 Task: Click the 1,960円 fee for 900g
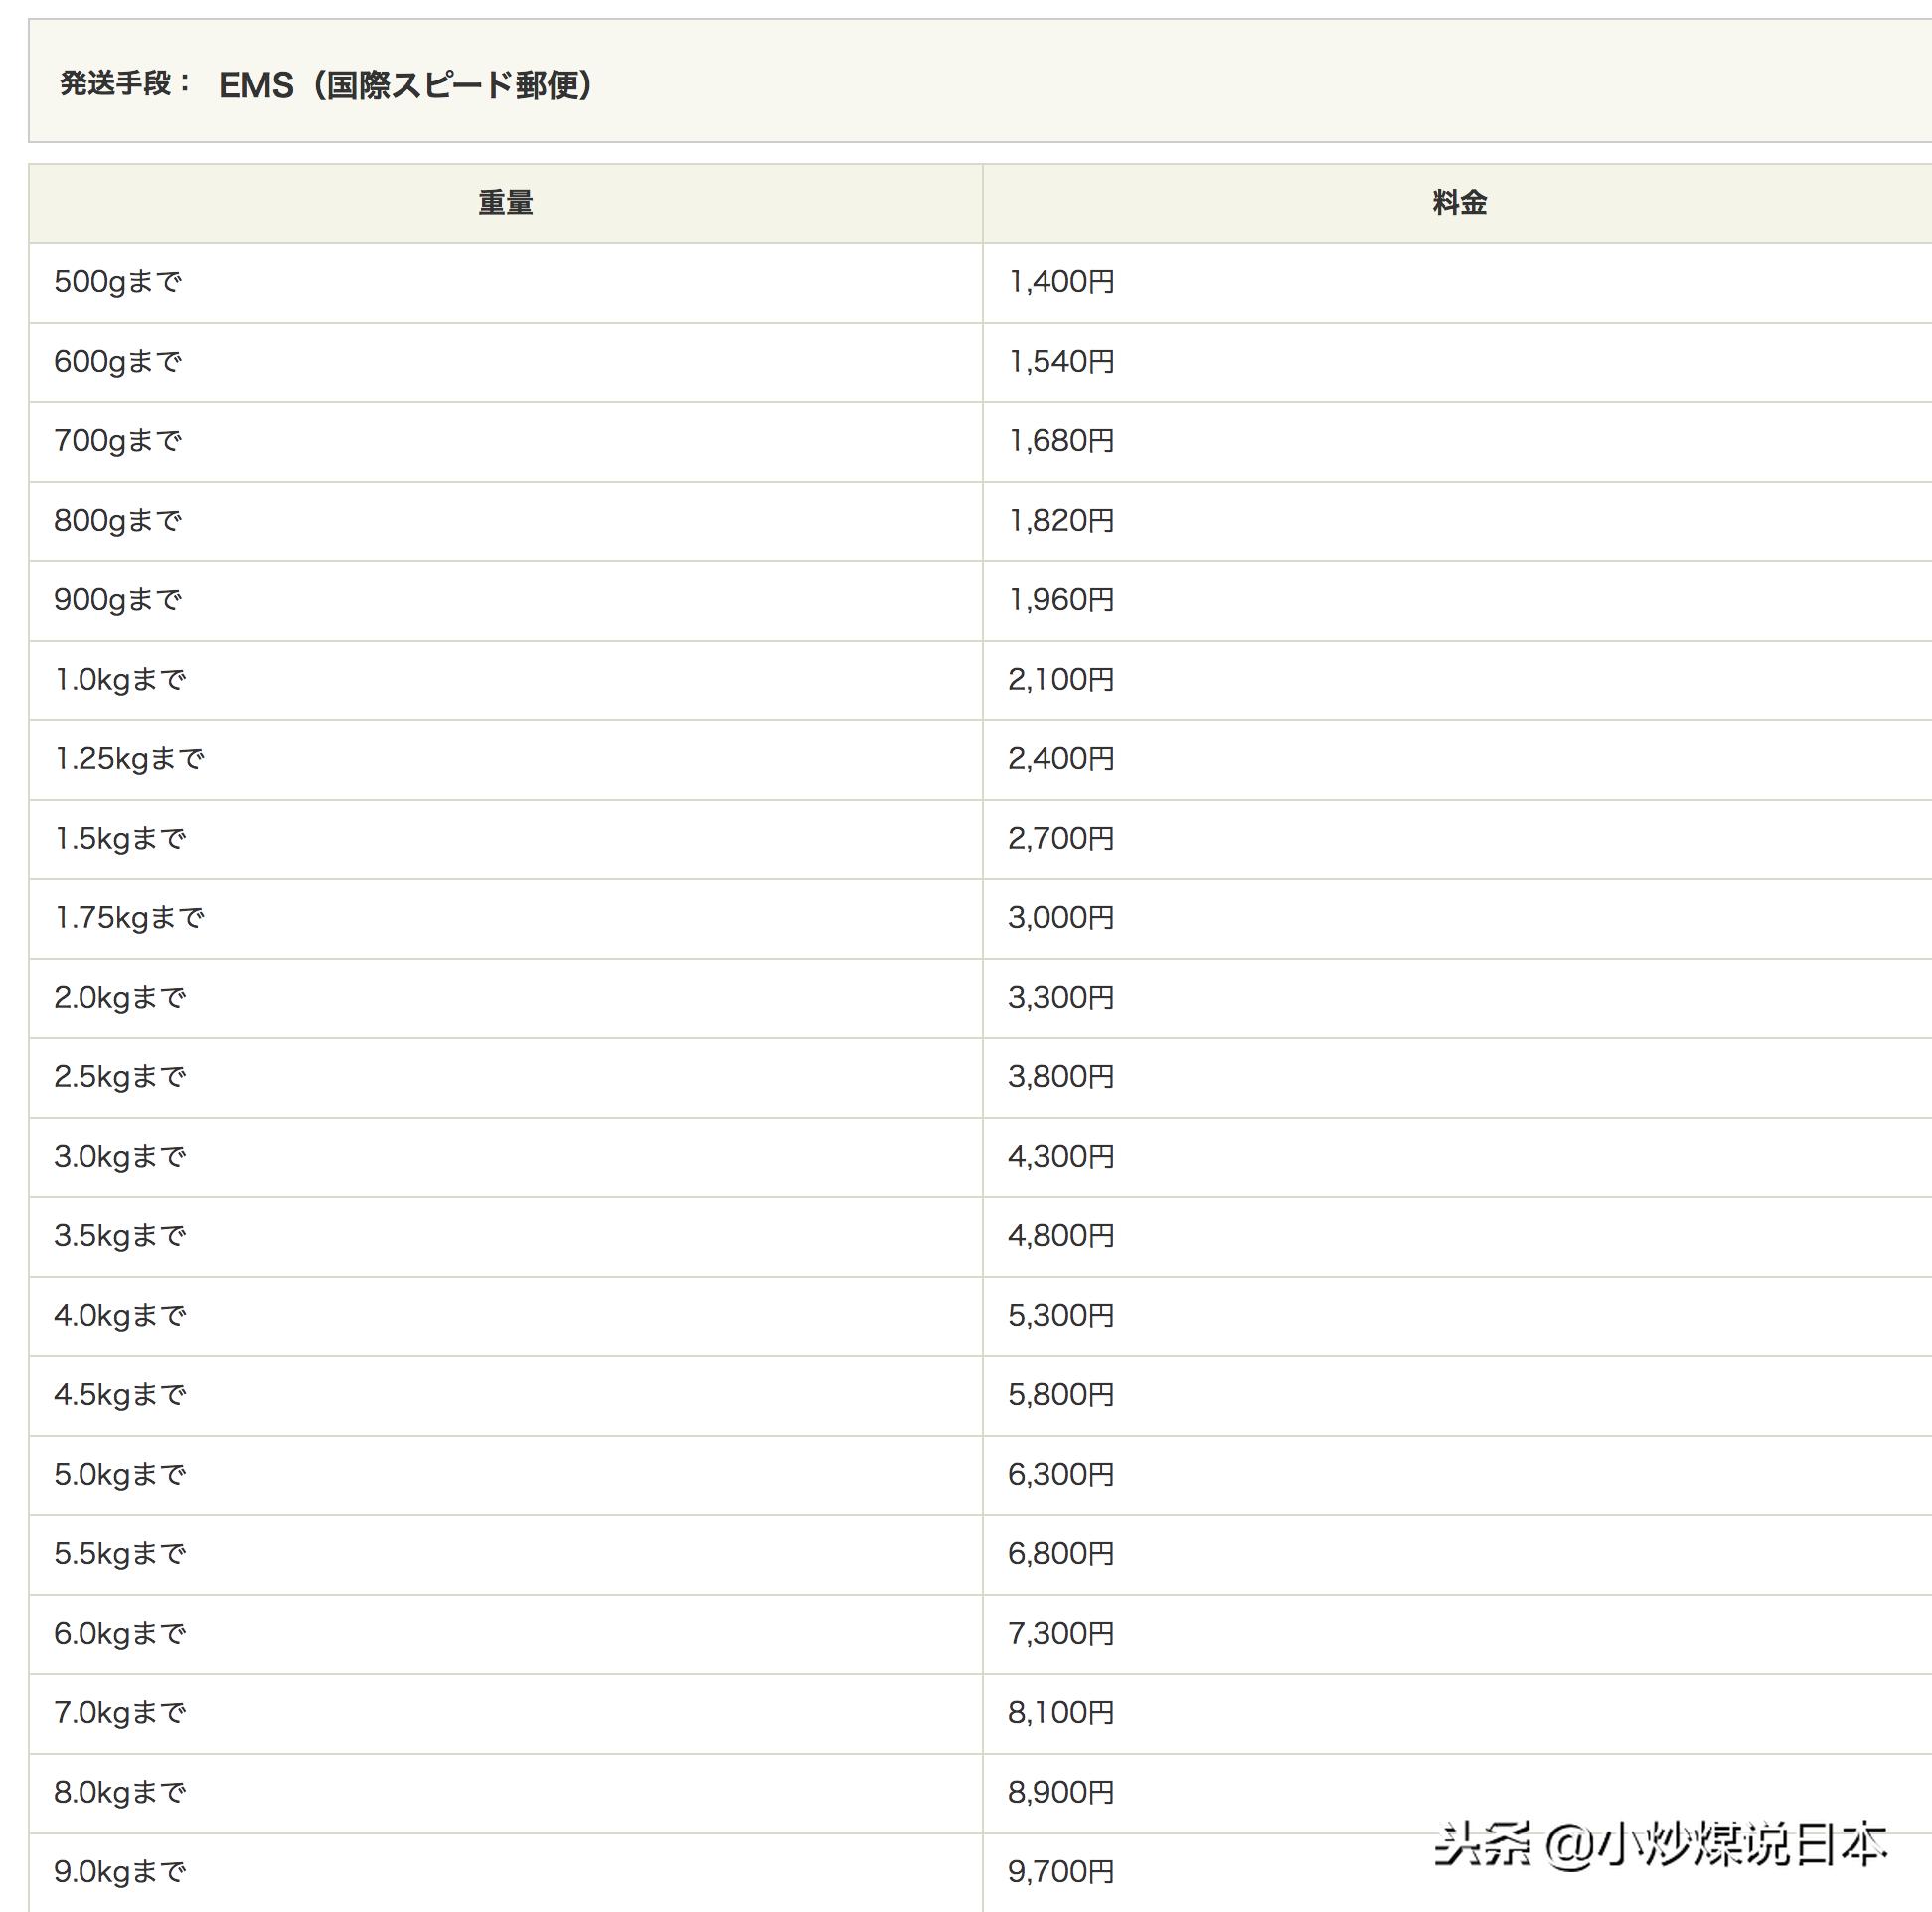[x=1063, y=599]
